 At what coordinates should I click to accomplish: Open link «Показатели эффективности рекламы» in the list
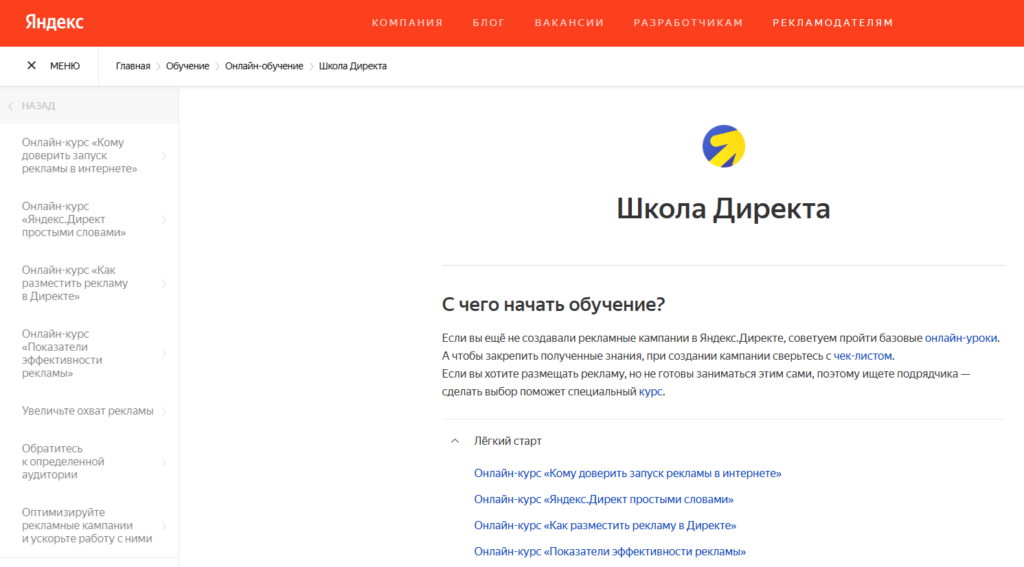(609, 551)
